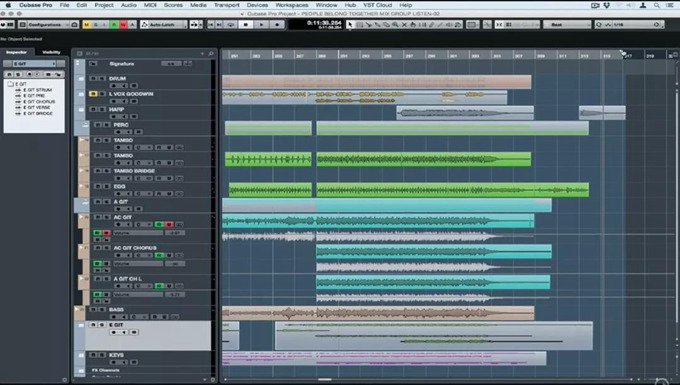Go to previous marker button

(x=211, y=25)
